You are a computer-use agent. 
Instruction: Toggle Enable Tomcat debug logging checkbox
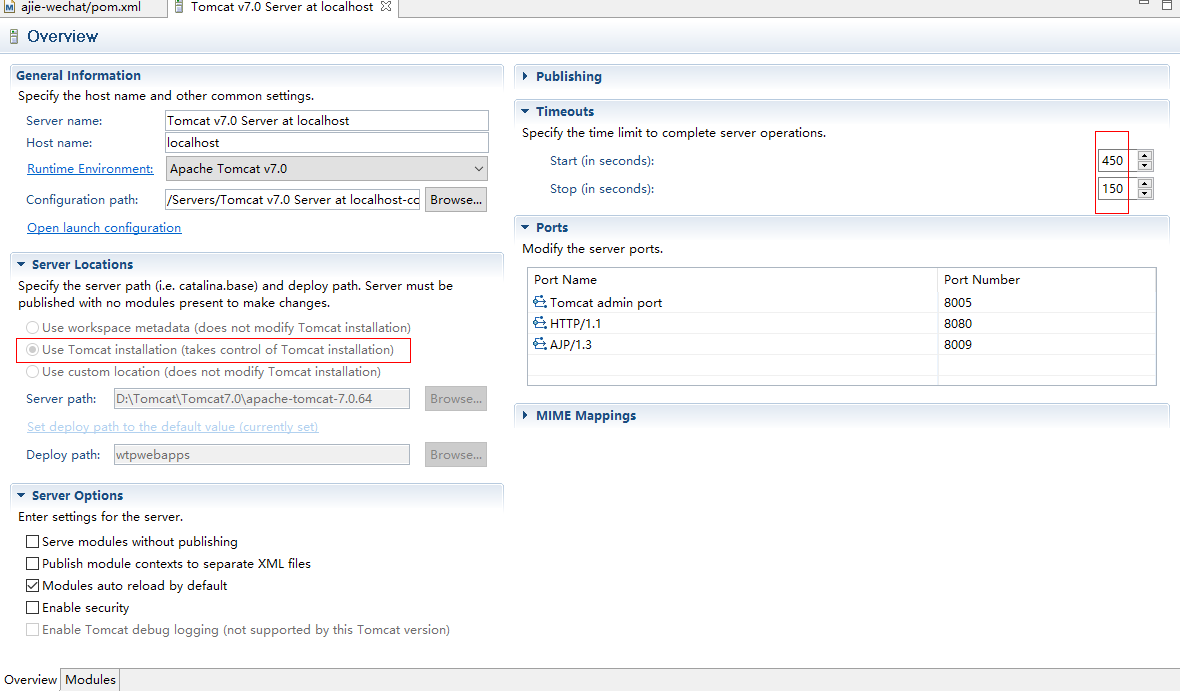[x=32, y=629]
